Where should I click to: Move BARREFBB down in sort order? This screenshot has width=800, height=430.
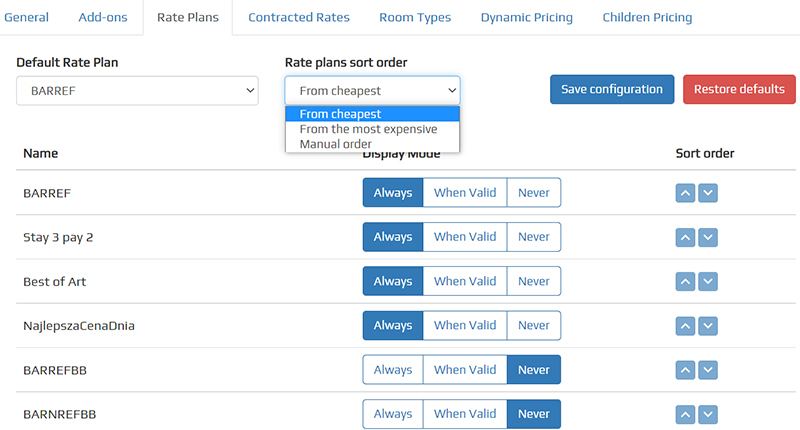pyautogui.click(x=708, y=370)
